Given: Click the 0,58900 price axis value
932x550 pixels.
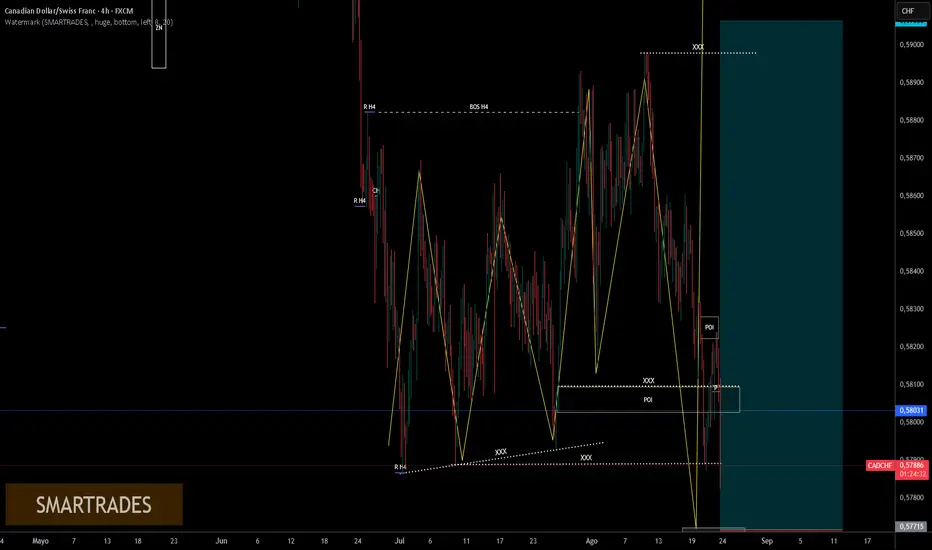Looking at the screenshot, I should pos(911,83).
